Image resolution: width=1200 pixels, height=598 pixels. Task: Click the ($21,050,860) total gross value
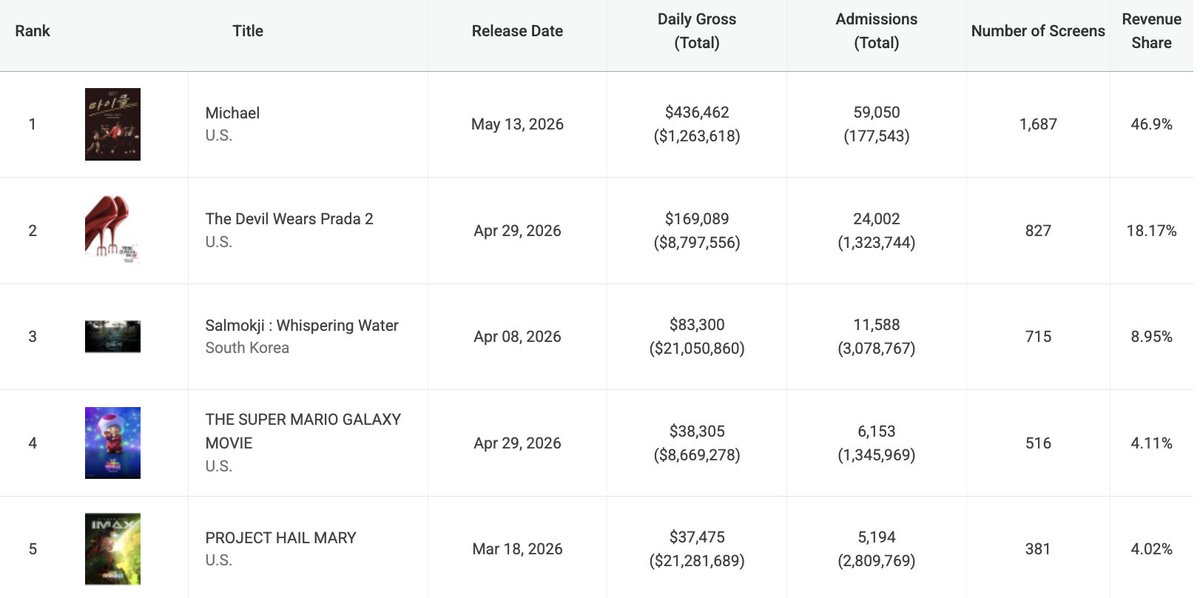(x=697, y=348)
